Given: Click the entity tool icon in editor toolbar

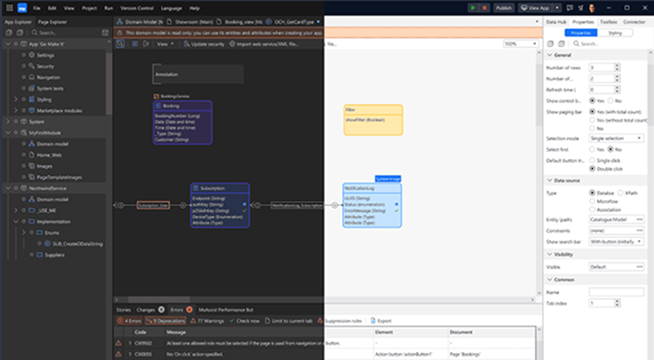Looking at the screenshot, I should pyautogui.click(x=135, y=44).
